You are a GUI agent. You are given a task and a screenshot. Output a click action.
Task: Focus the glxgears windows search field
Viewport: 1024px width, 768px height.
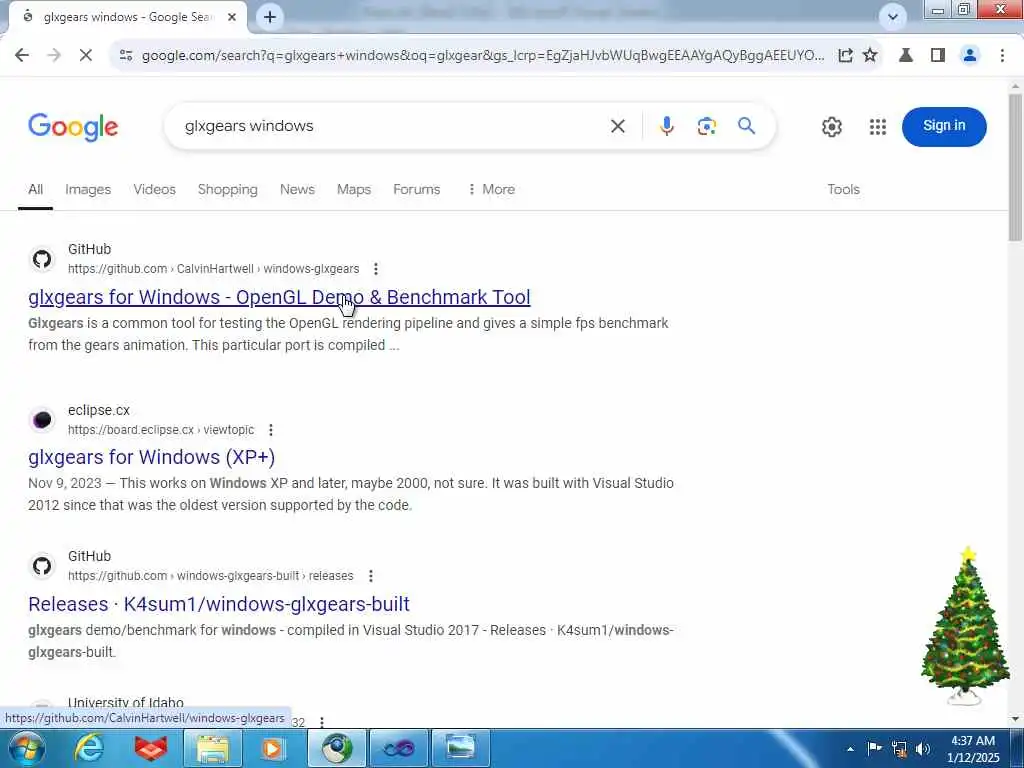pyautogui.click(x=392, y=126)
